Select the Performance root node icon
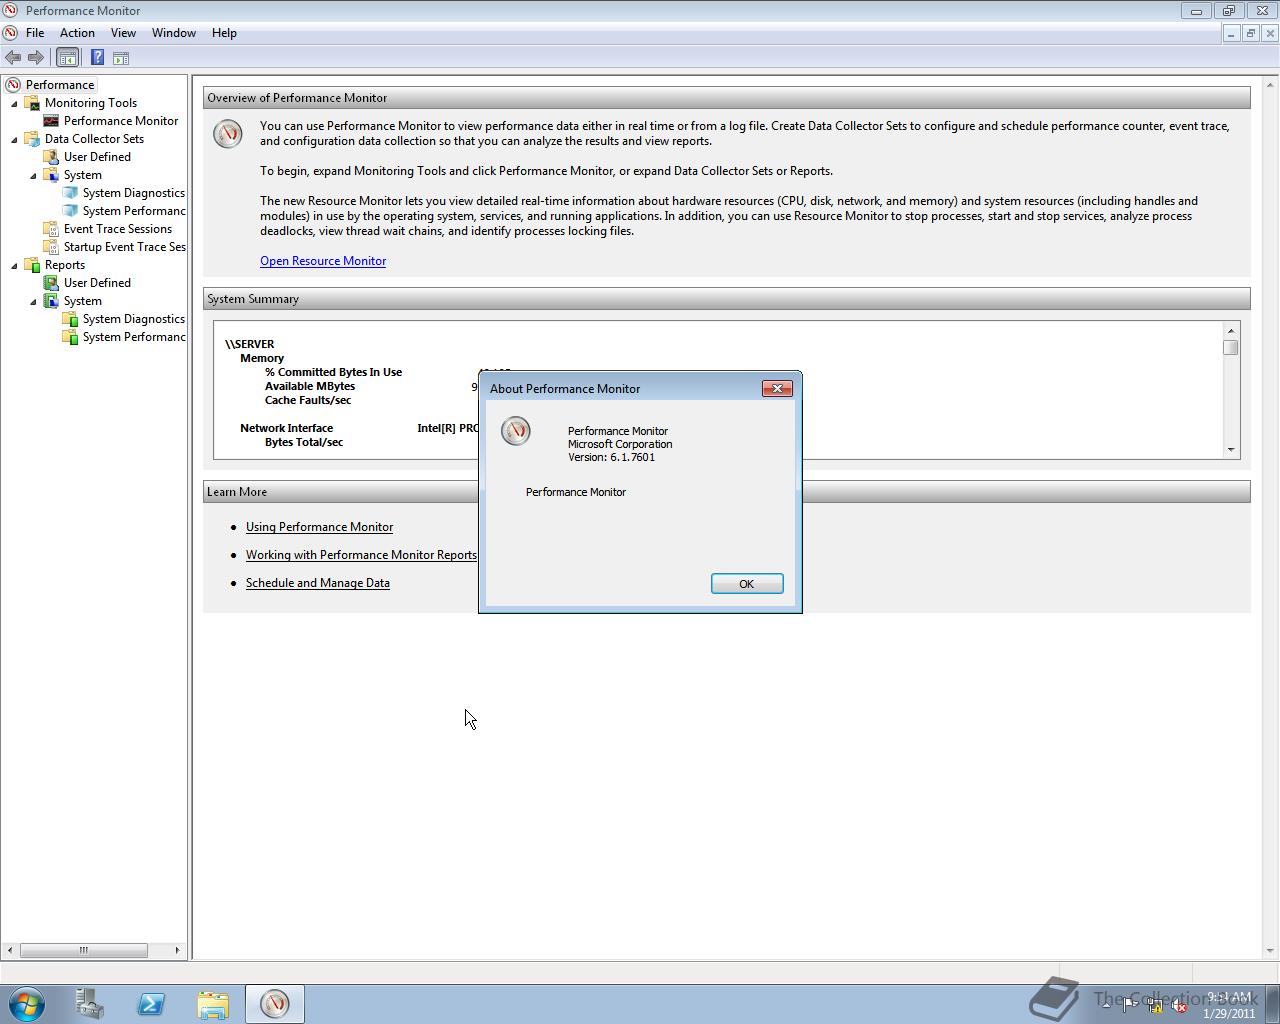This screenshot has height=1024, width=1280. [13, 85]
